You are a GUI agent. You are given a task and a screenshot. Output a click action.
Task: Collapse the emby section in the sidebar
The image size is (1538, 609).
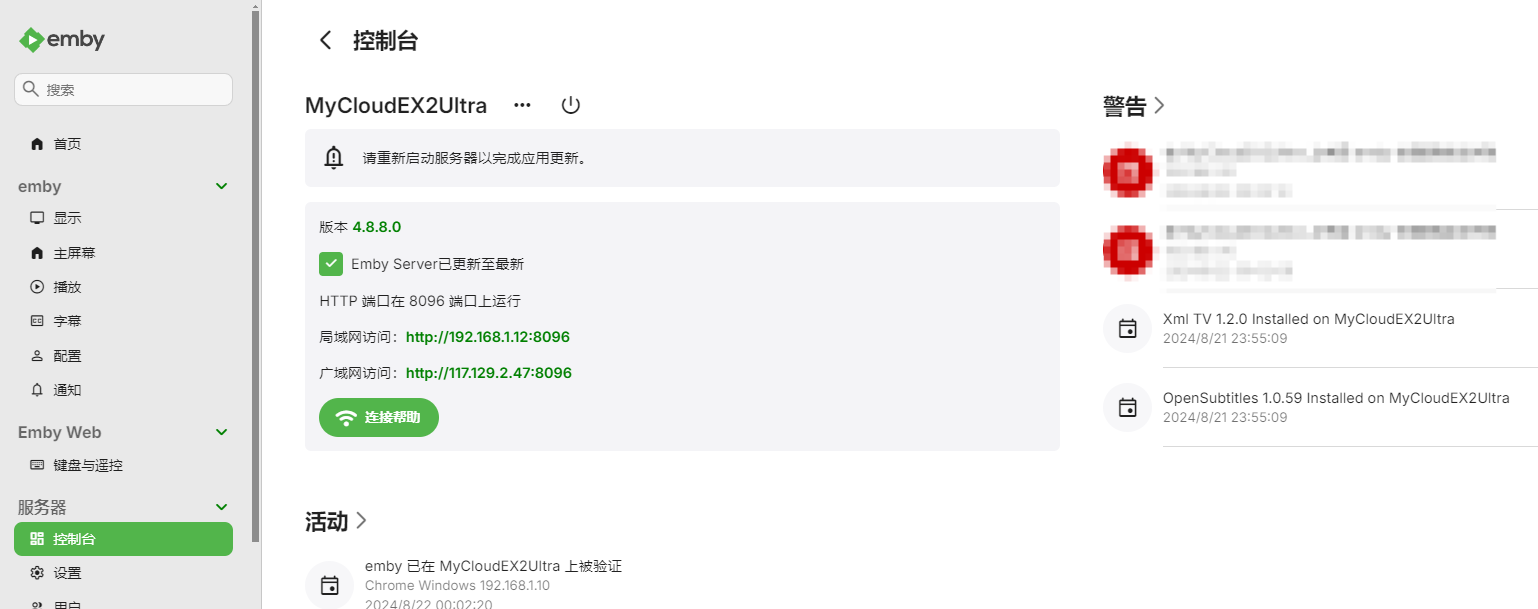(222, 186)
